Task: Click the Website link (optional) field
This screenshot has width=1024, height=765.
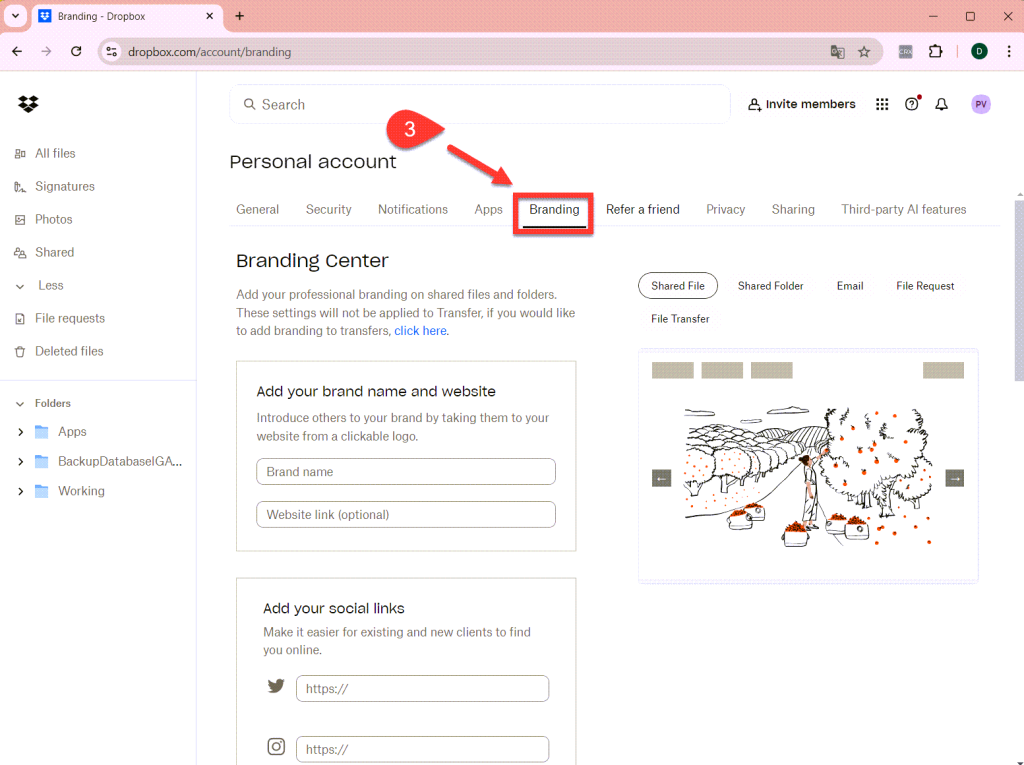Action: 406,515
